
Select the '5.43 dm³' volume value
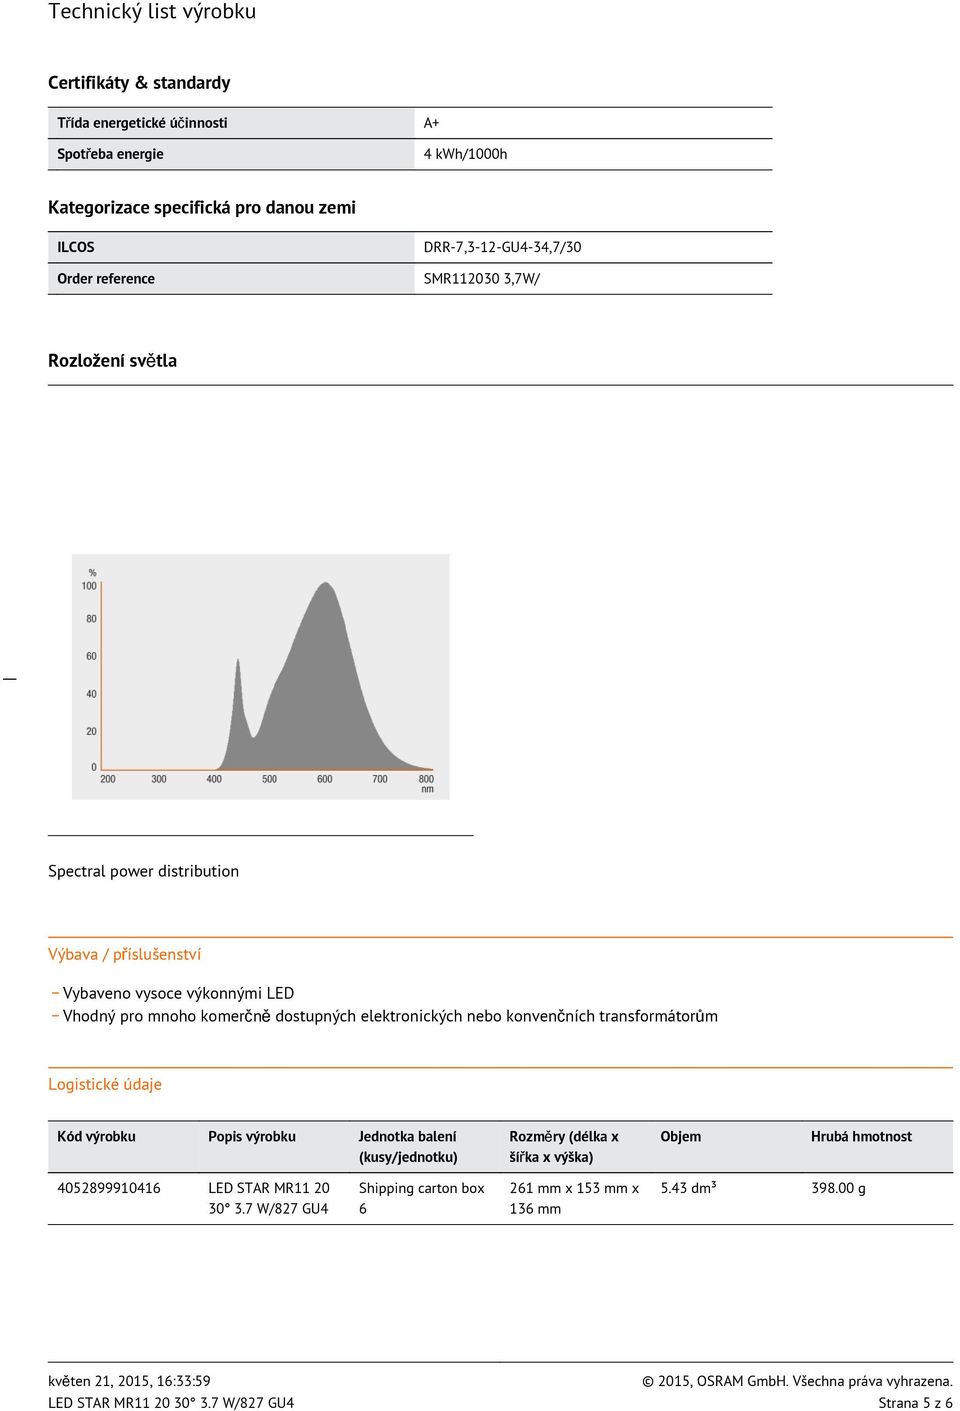(688, 1188)
